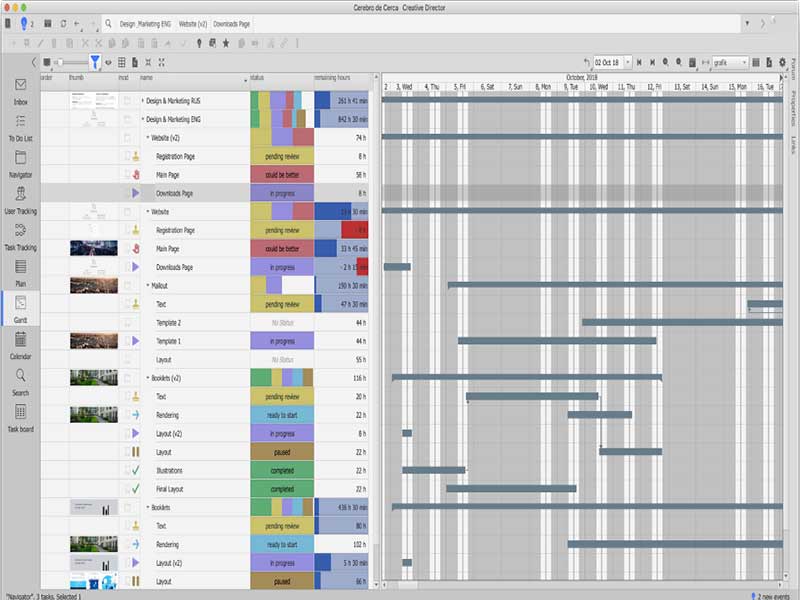The width and height of the screenshot is (800, 600).
Task: Collapse the Website tree node
Action: coord(148,211)
